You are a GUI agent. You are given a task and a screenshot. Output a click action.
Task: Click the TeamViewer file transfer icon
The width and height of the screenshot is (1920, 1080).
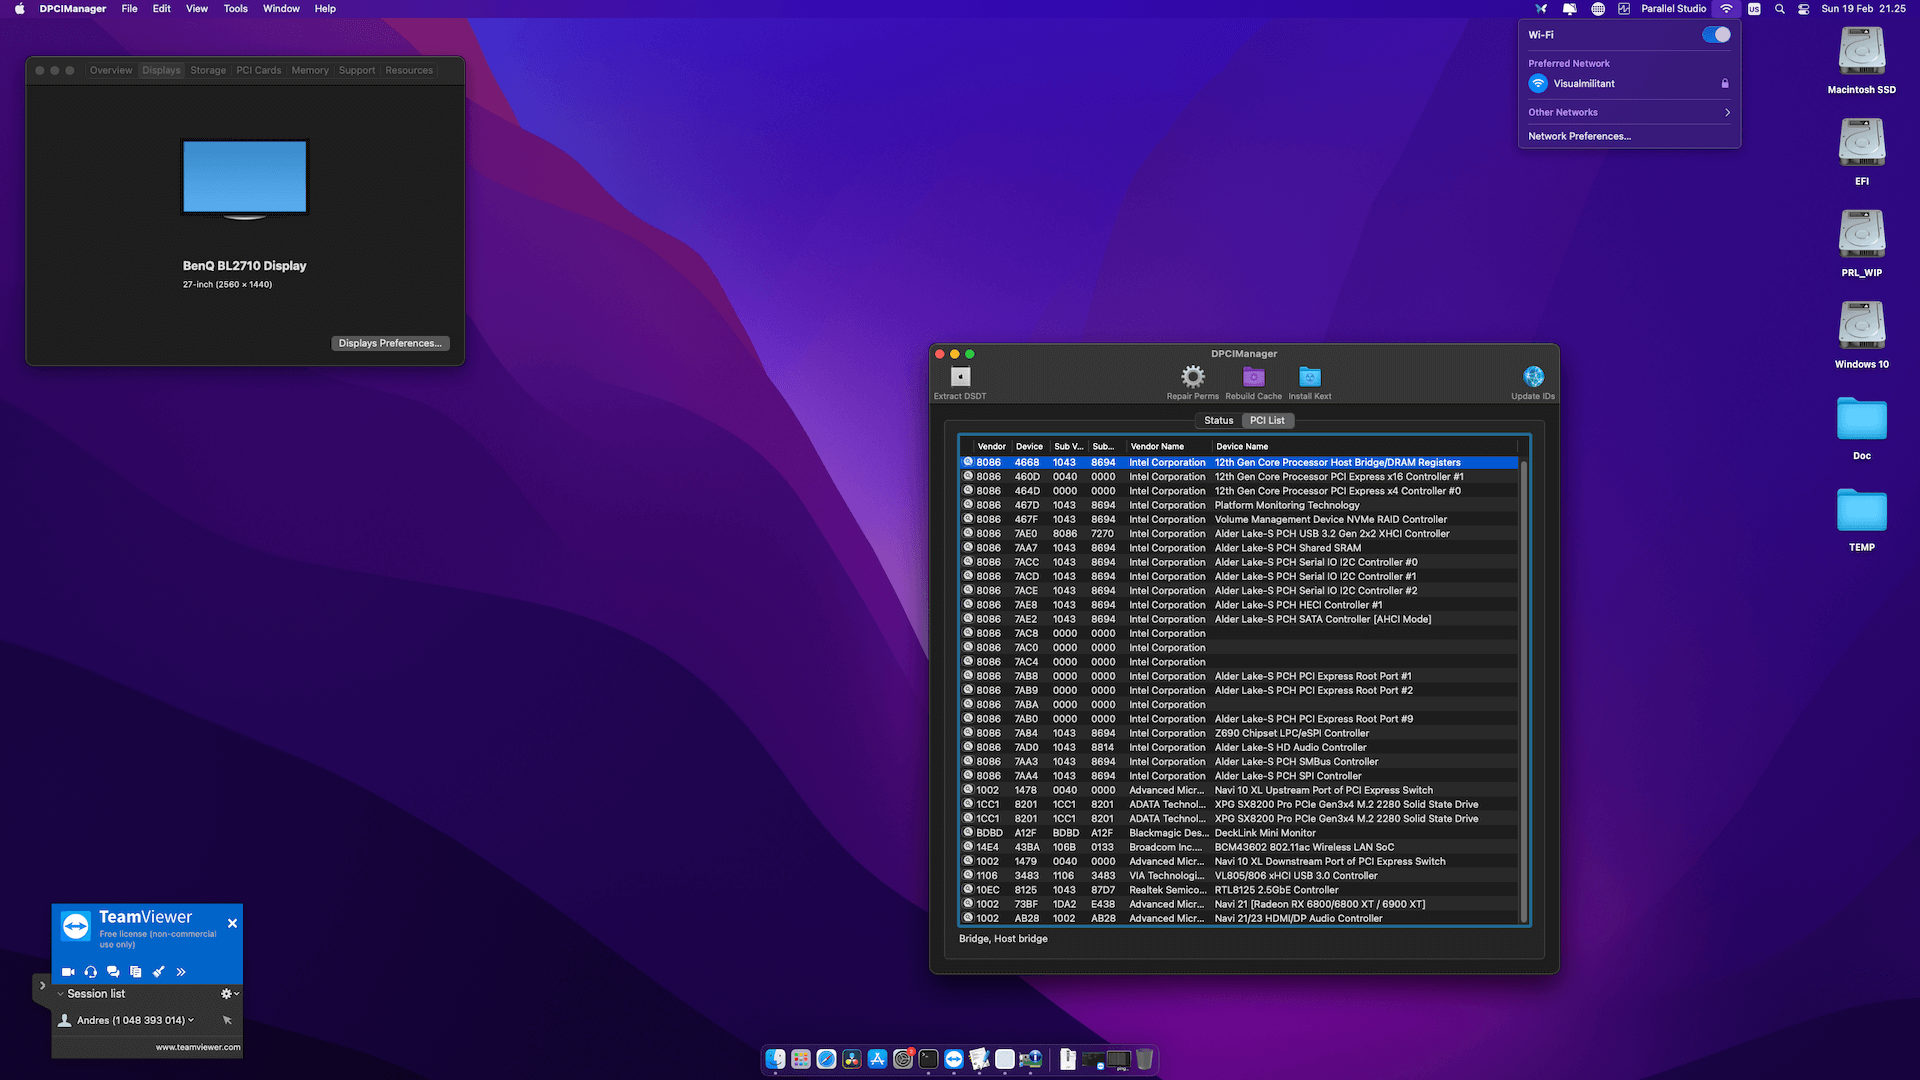135,972
